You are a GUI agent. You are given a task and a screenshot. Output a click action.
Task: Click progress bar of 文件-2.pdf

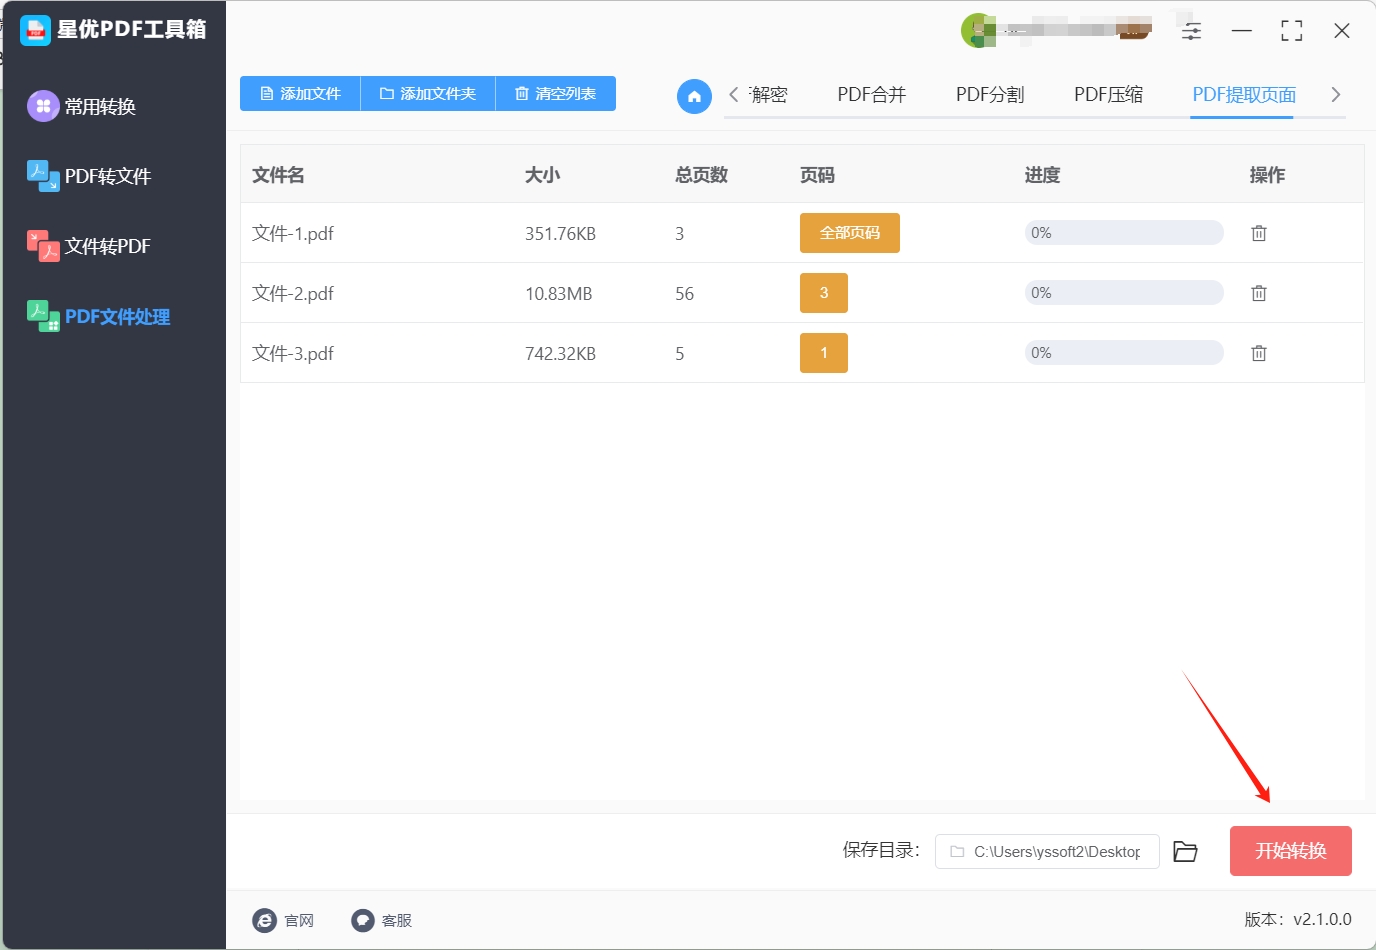1124,293
